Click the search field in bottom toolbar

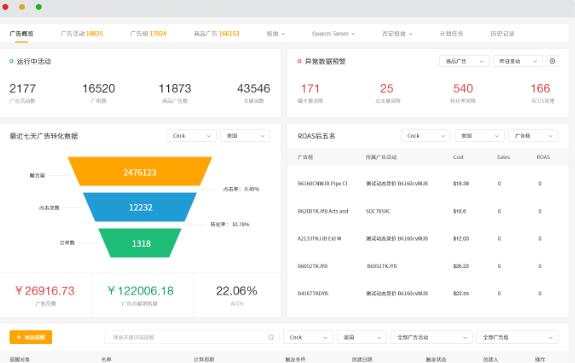point(191,337)
